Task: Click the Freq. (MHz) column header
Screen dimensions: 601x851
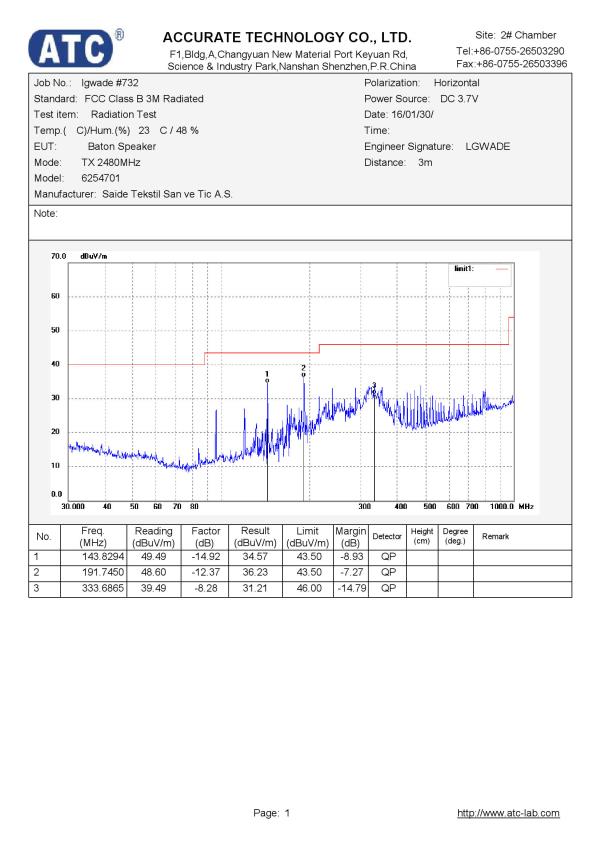Action: tap(93, 537)
